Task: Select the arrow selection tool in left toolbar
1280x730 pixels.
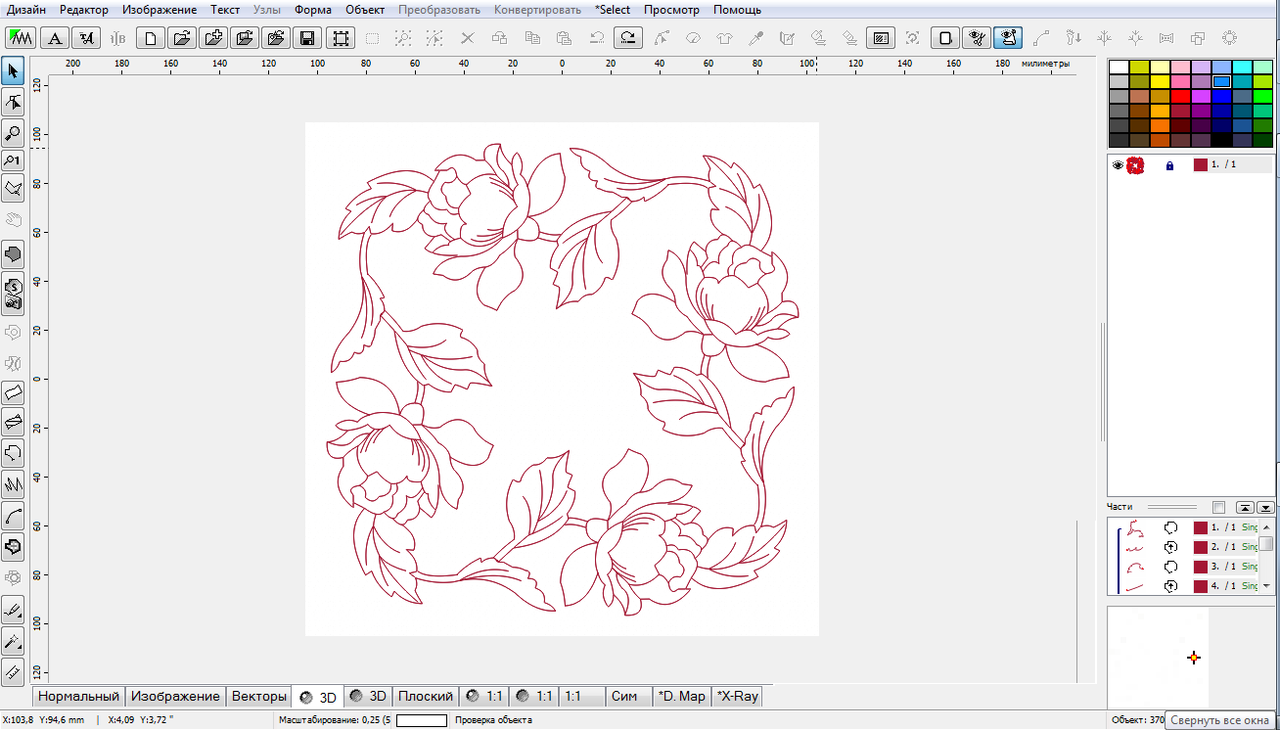Action: pos(13,71)
